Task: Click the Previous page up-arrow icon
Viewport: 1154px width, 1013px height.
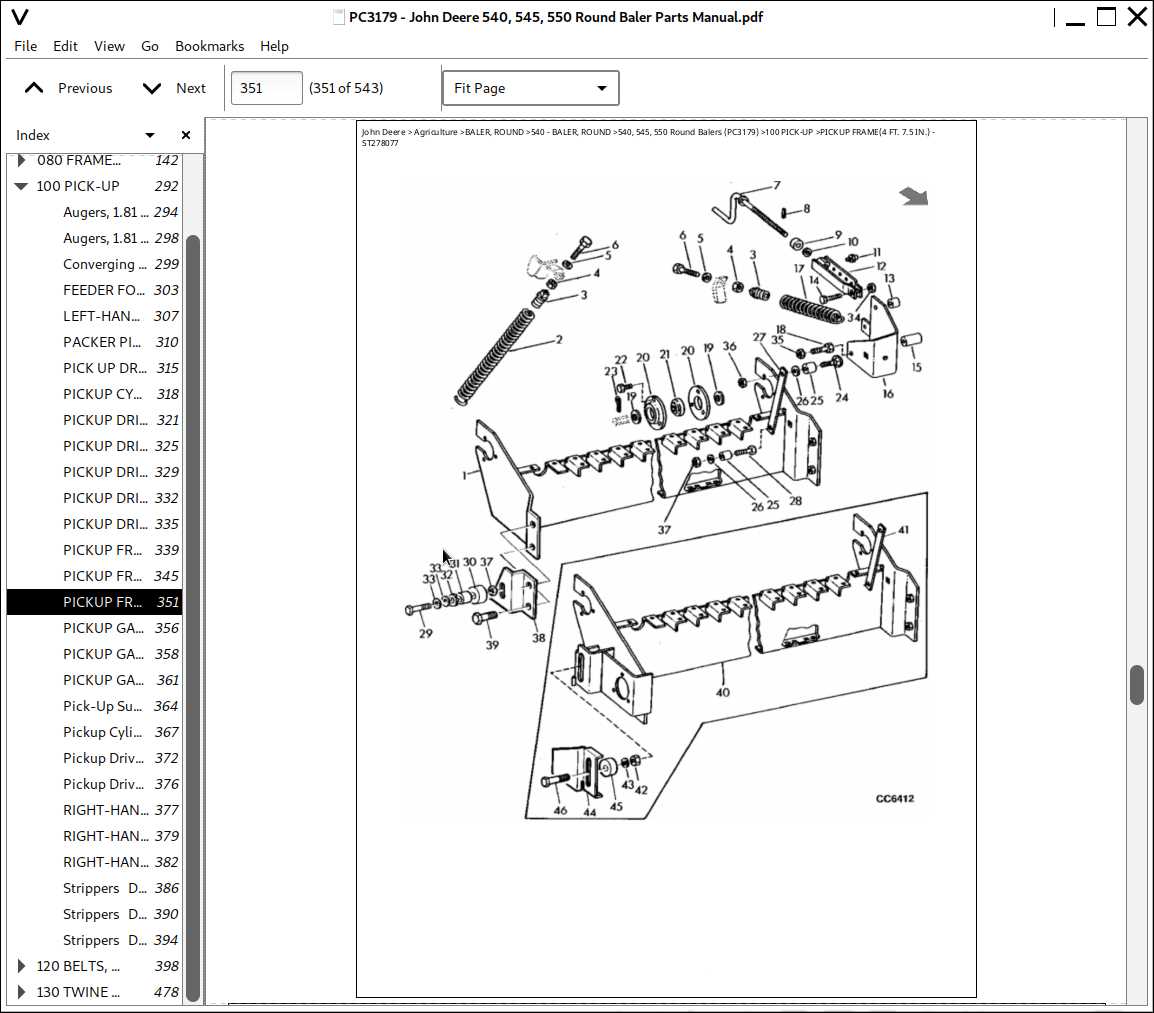Action: [x=34, y=88]
